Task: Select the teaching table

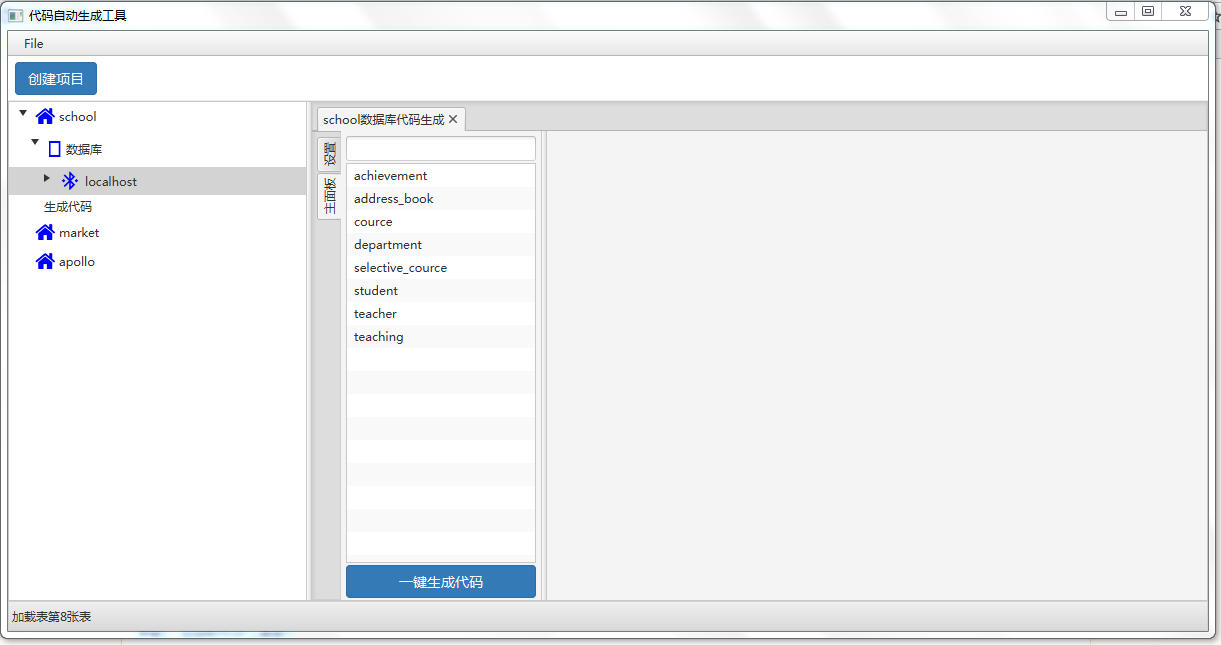Action: [x=441, y=336]
